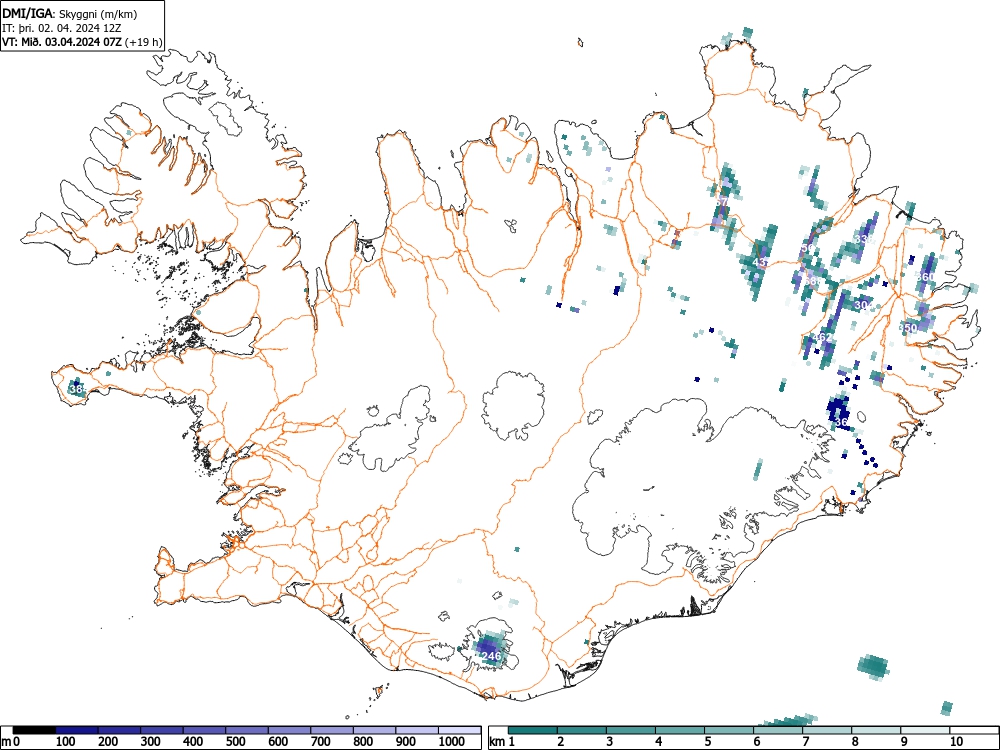Click the 700–800 m legend swatch
Screen dimensions: 1000x750
[x=332, y=730]
